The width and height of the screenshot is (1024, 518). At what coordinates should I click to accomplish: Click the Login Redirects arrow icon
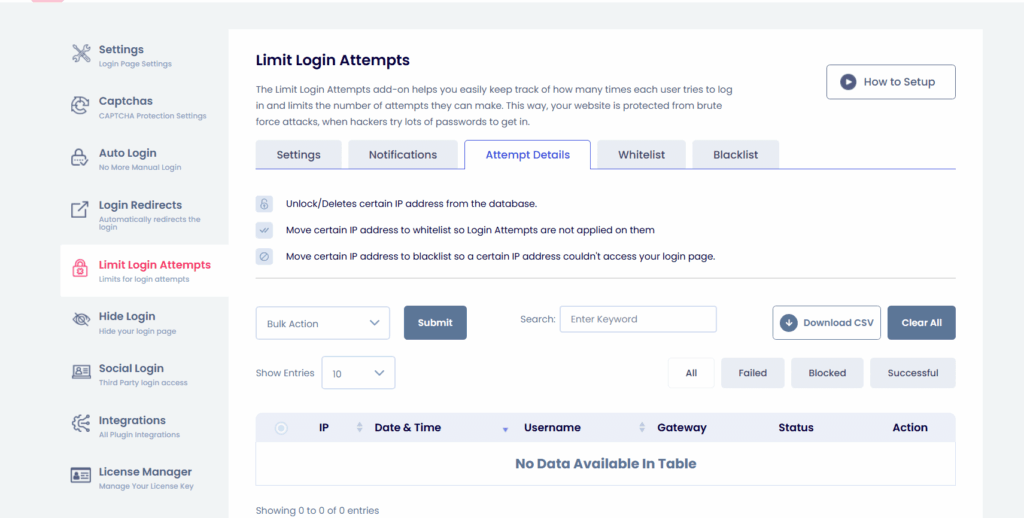81,210
